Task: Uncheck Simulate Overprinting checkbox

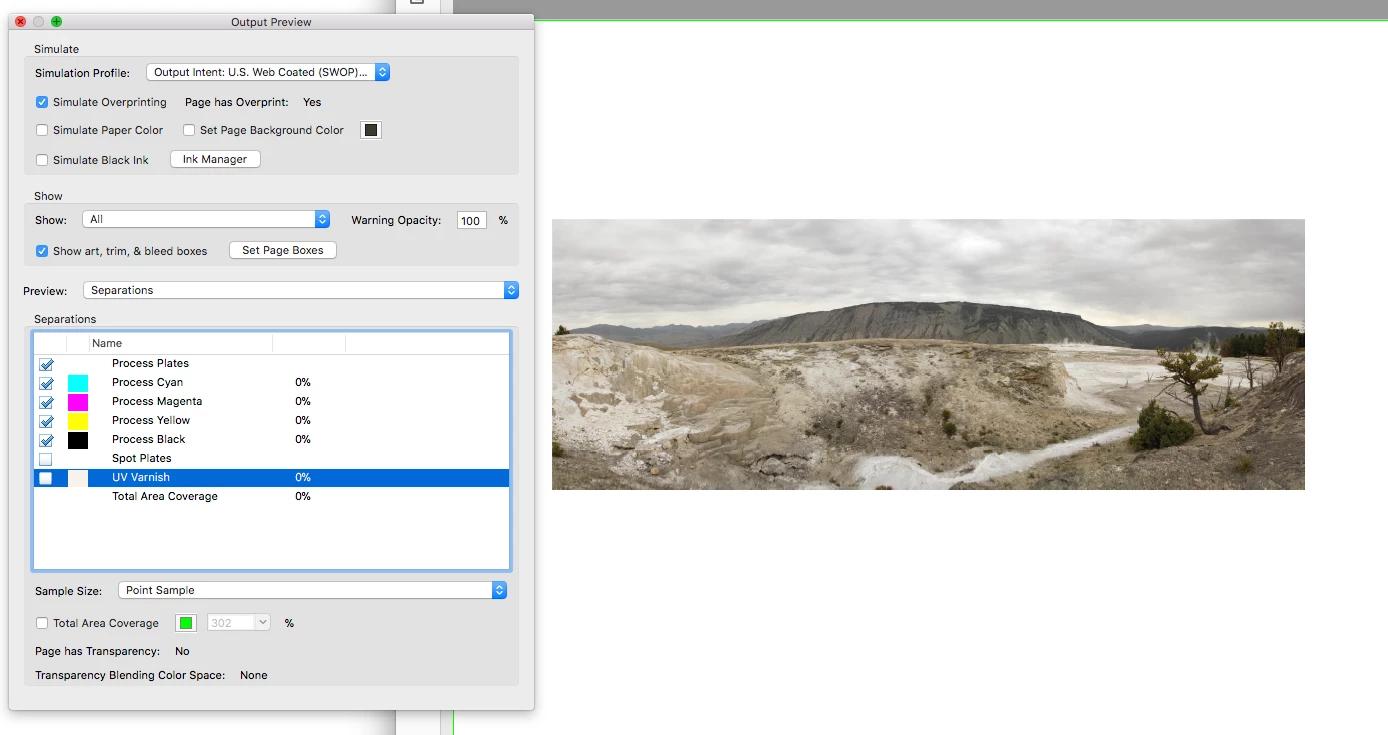Action: pos(42,102)
